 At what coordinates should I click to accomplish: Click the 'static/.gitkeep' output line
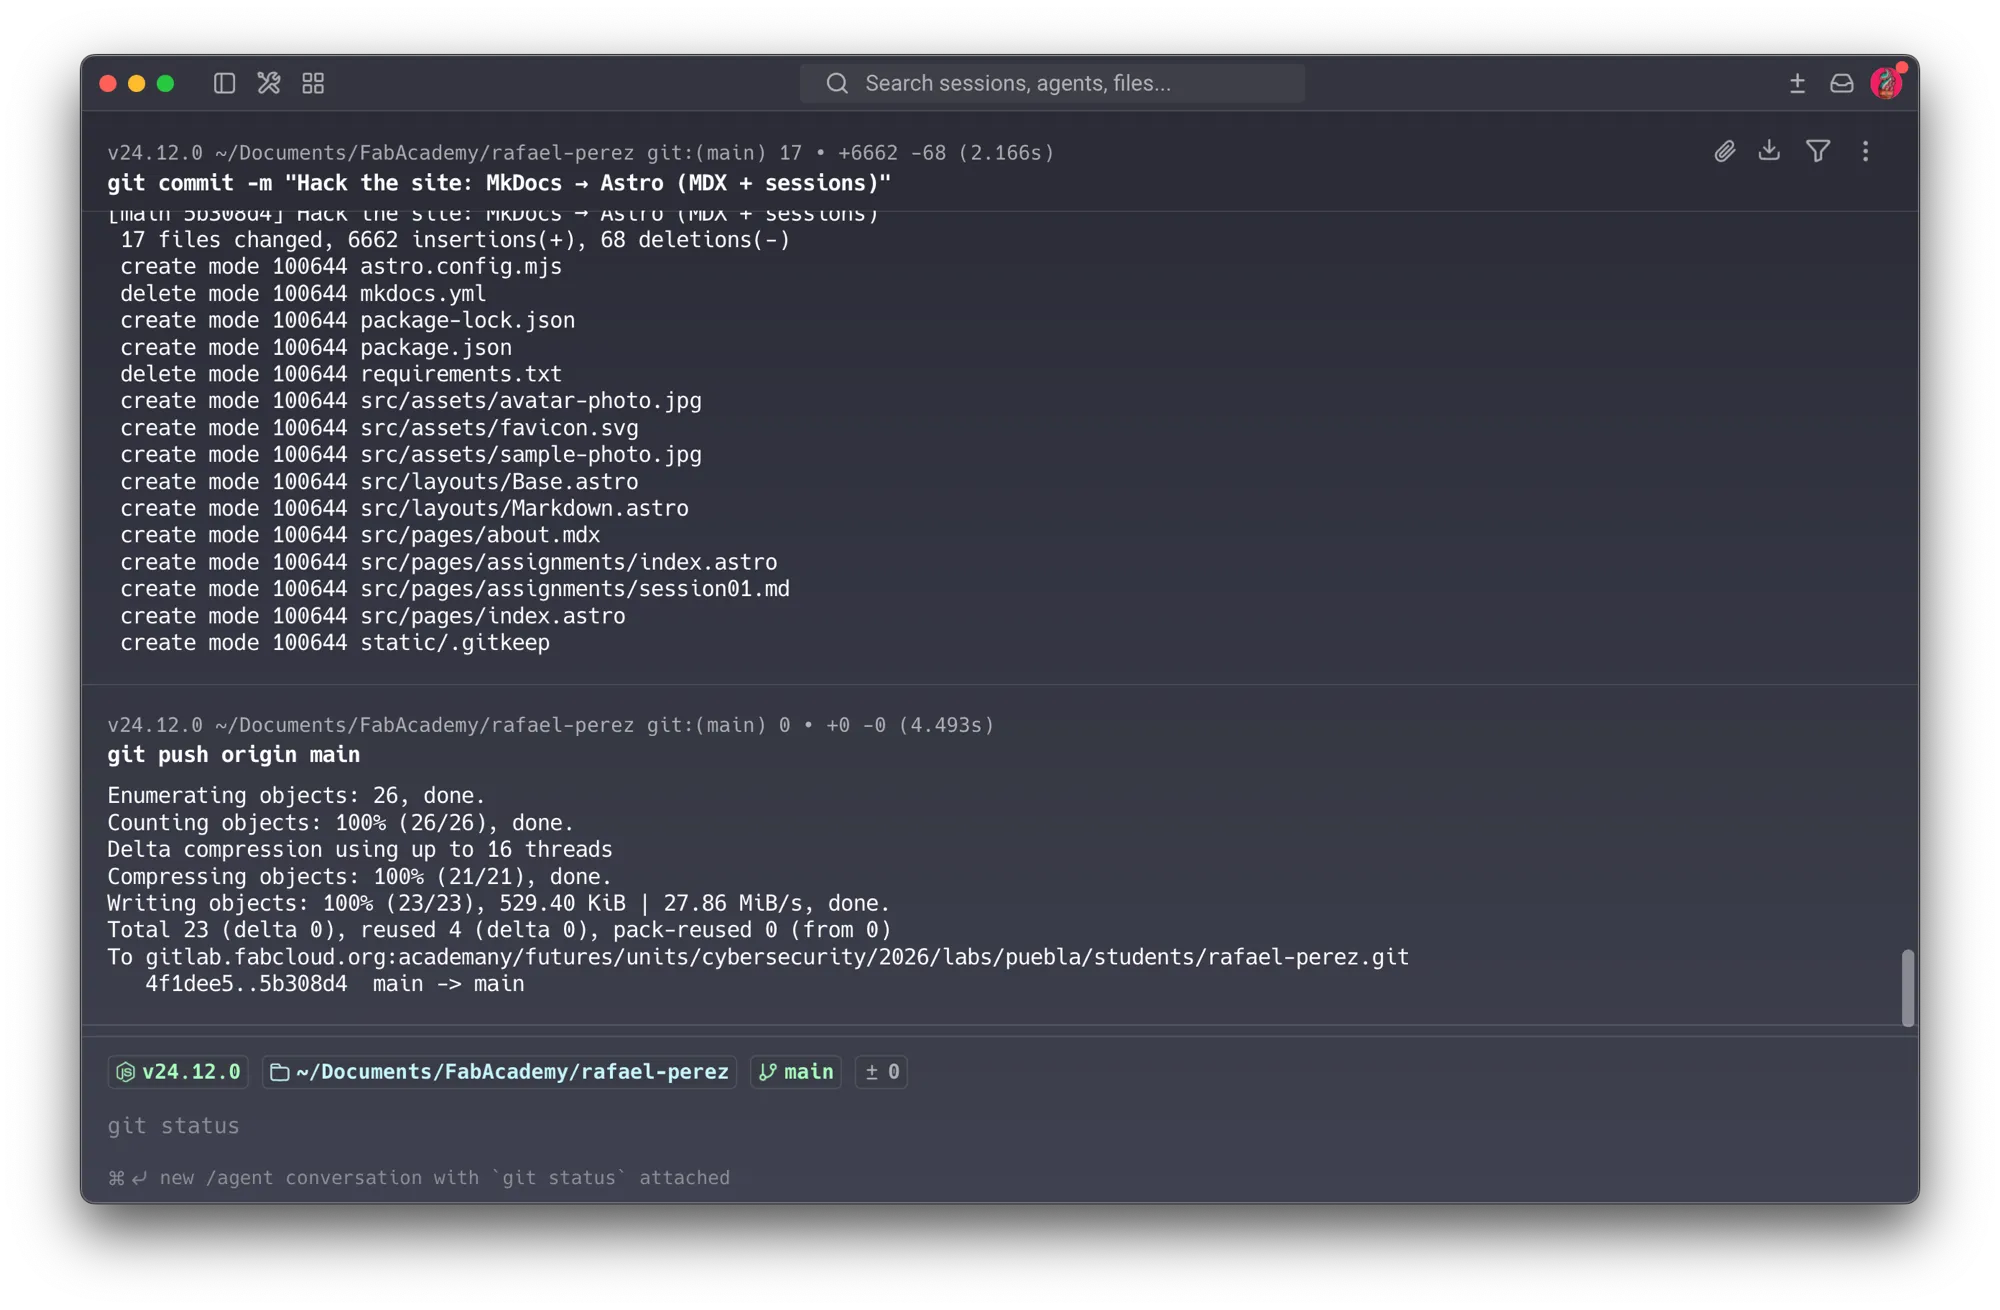(x=335, y=643)
